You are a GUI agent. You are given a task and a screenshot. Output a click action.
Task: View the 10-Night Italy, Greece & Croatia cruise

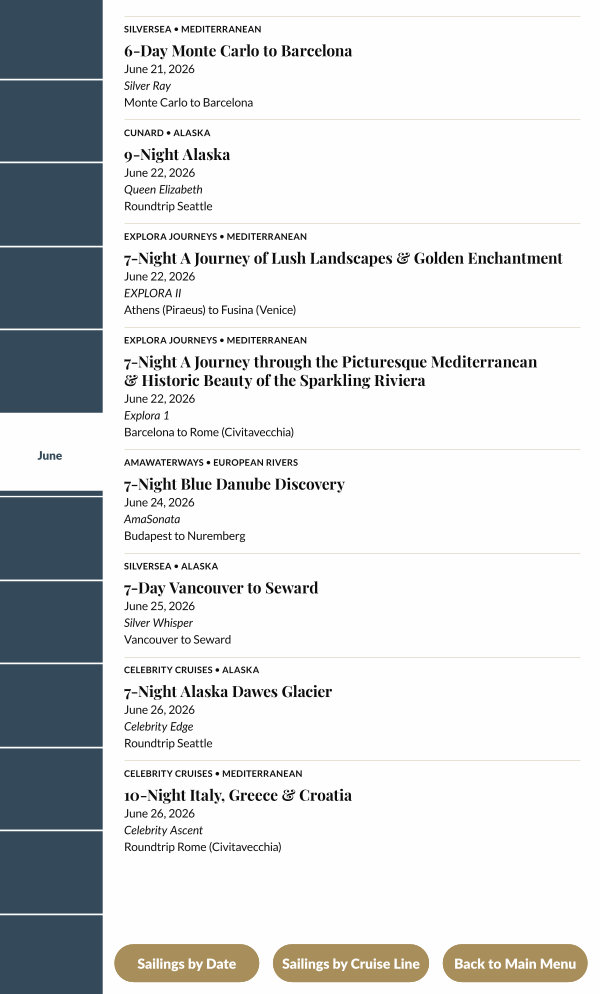click(x=238, y=796)
